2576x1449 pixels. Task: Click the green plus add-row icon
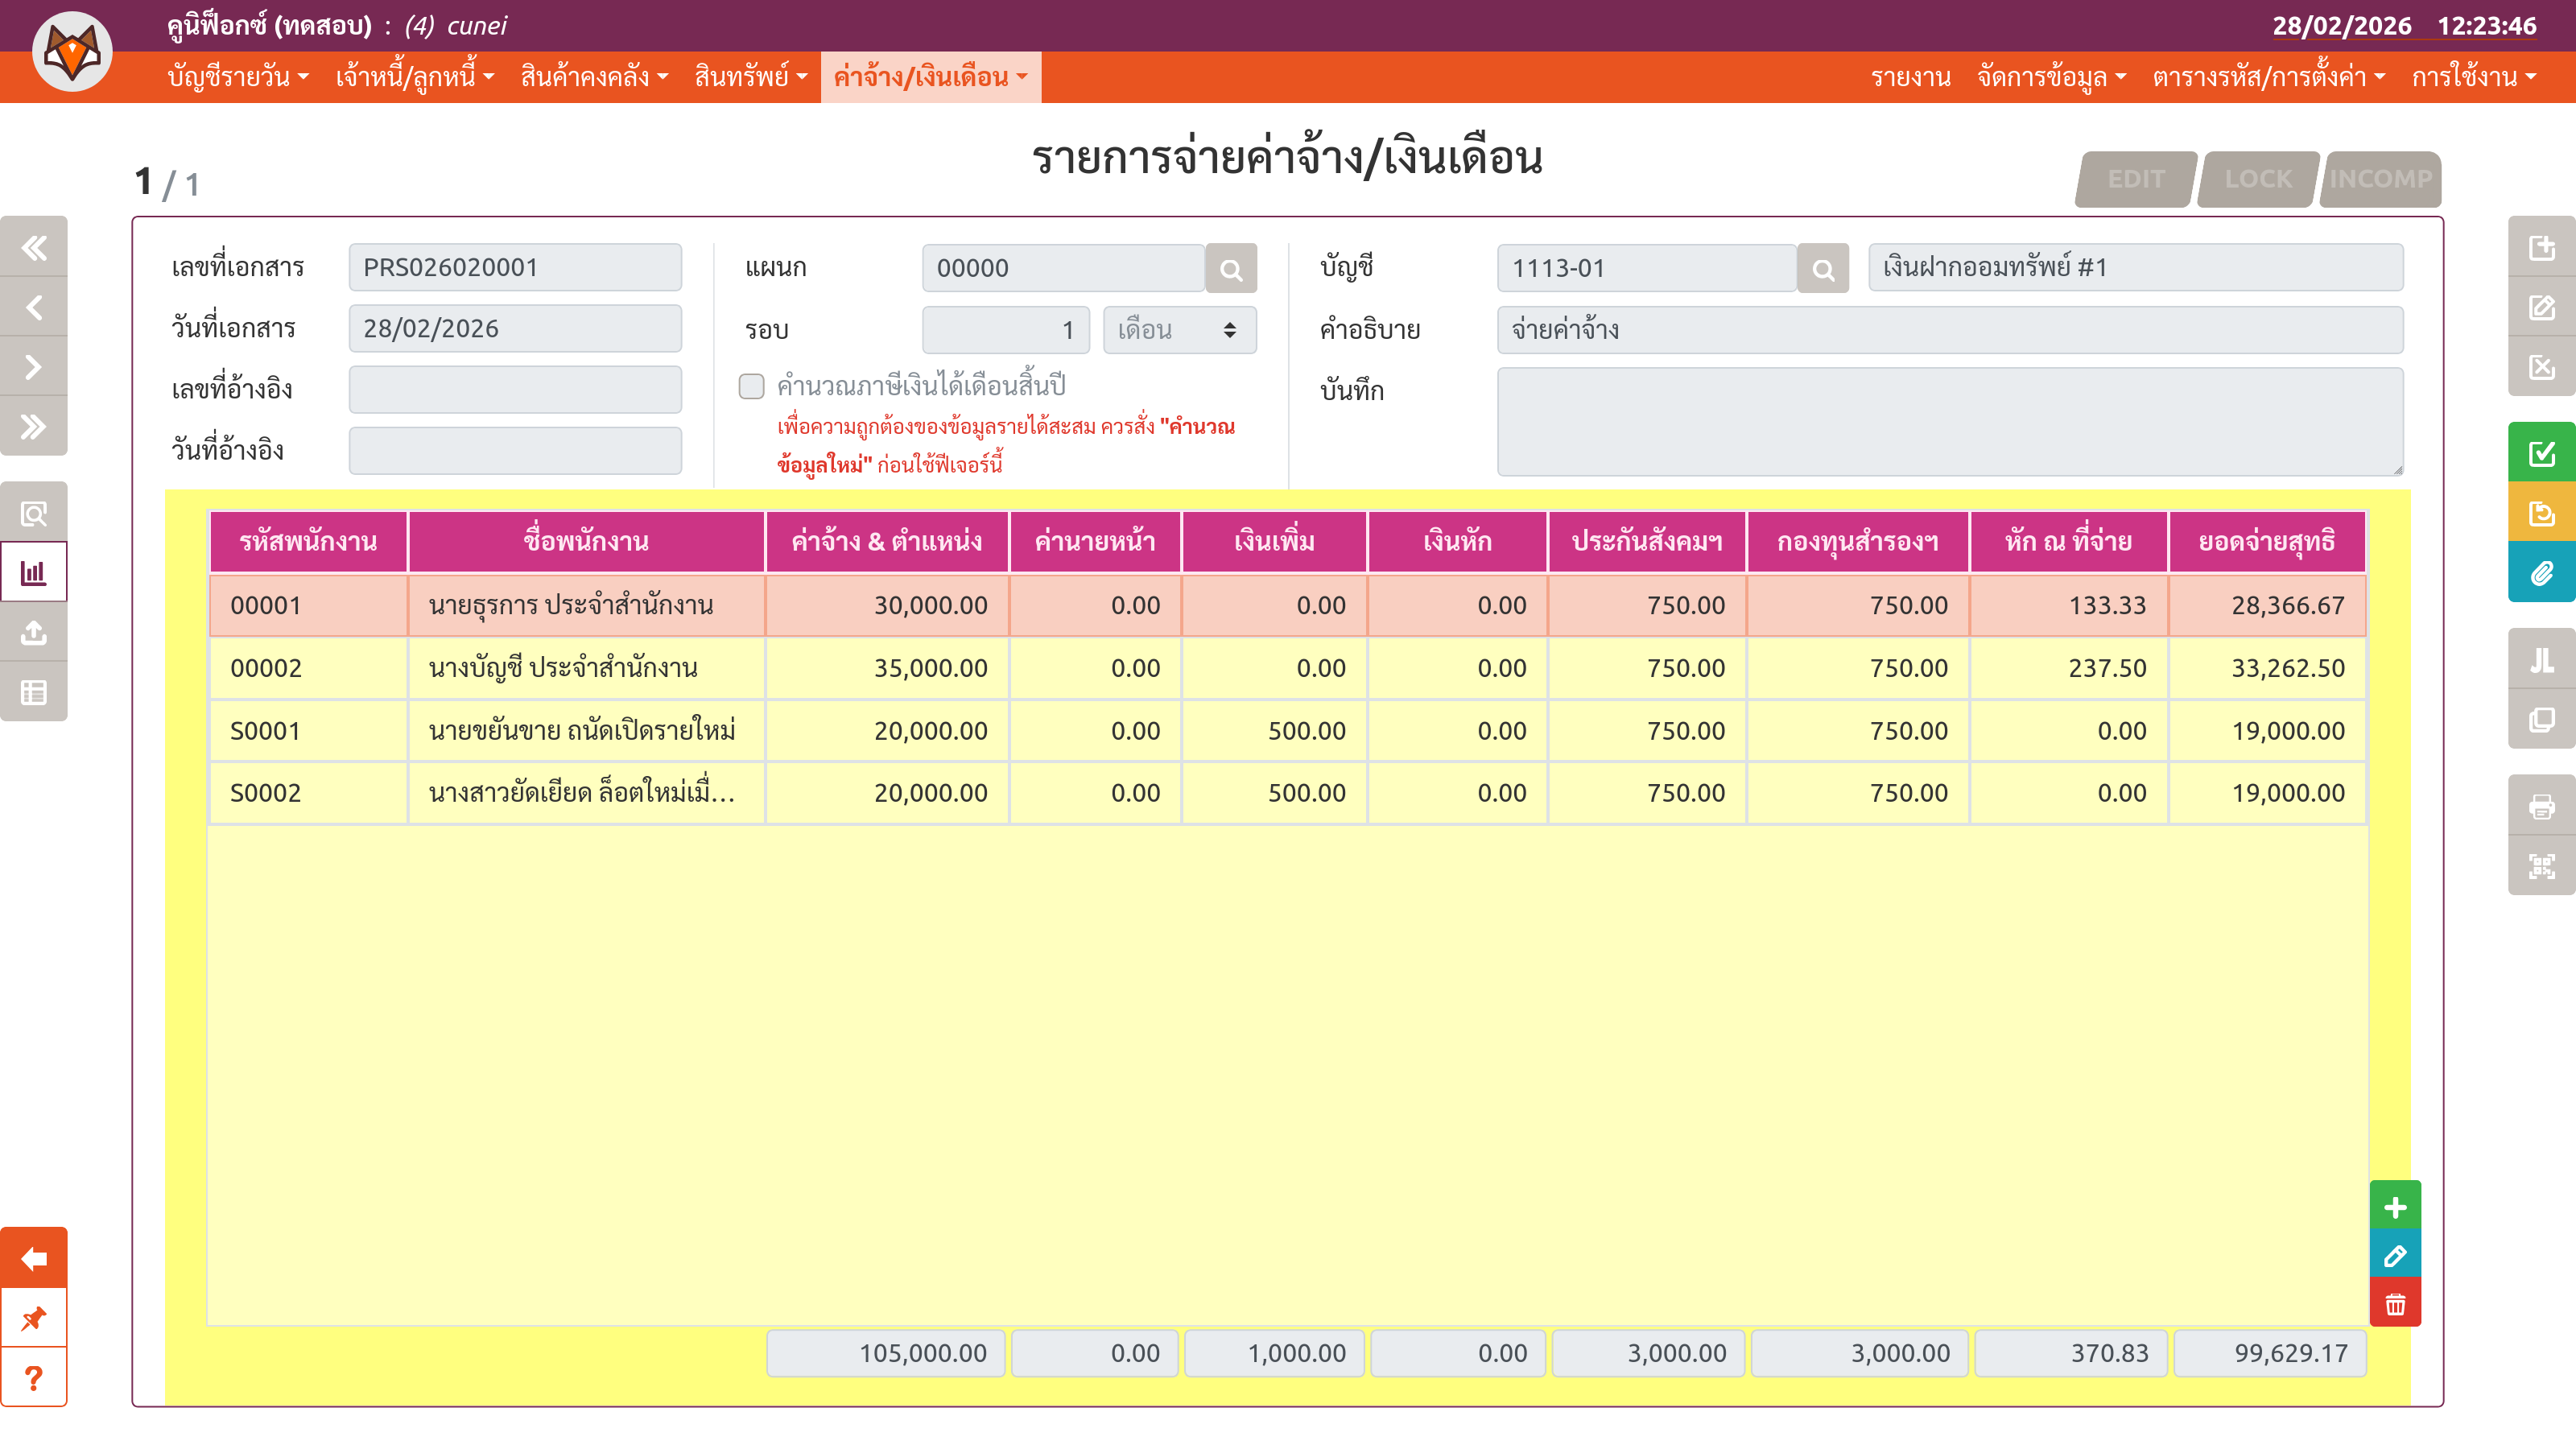click(x=2394, y=1207)
